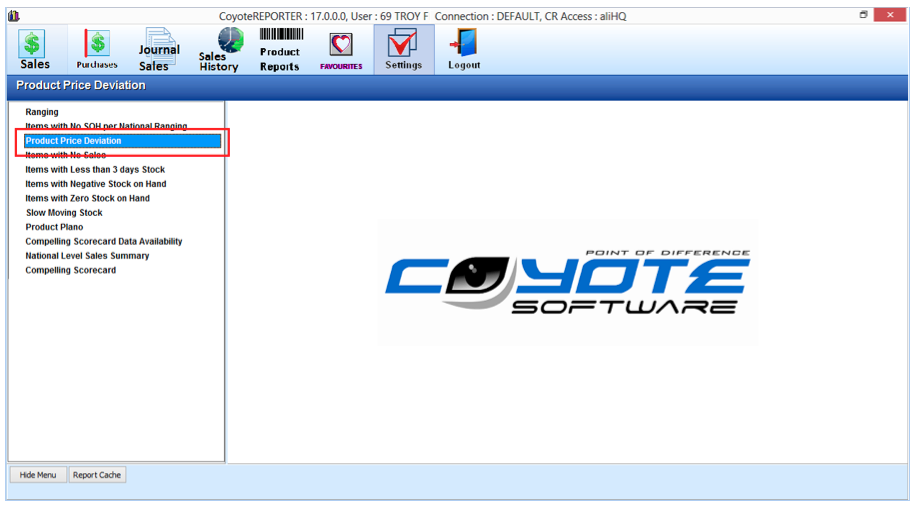Select the Ranging report
917x510 pixels.
tap(42, 112)
